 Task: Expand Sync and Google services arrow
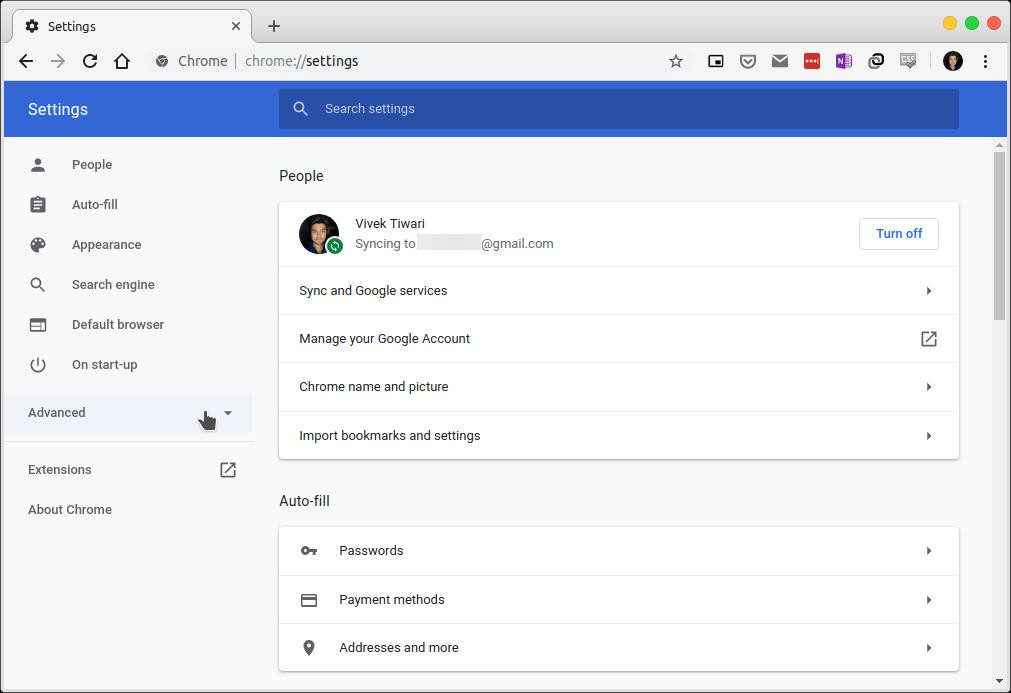point(928,291)
